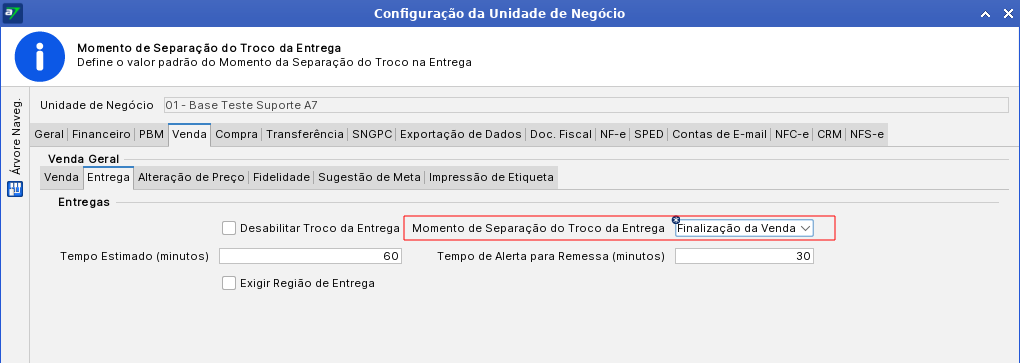Screen dimensions: 1020x363
Task: Close the configuration window
Action: 1006,14
